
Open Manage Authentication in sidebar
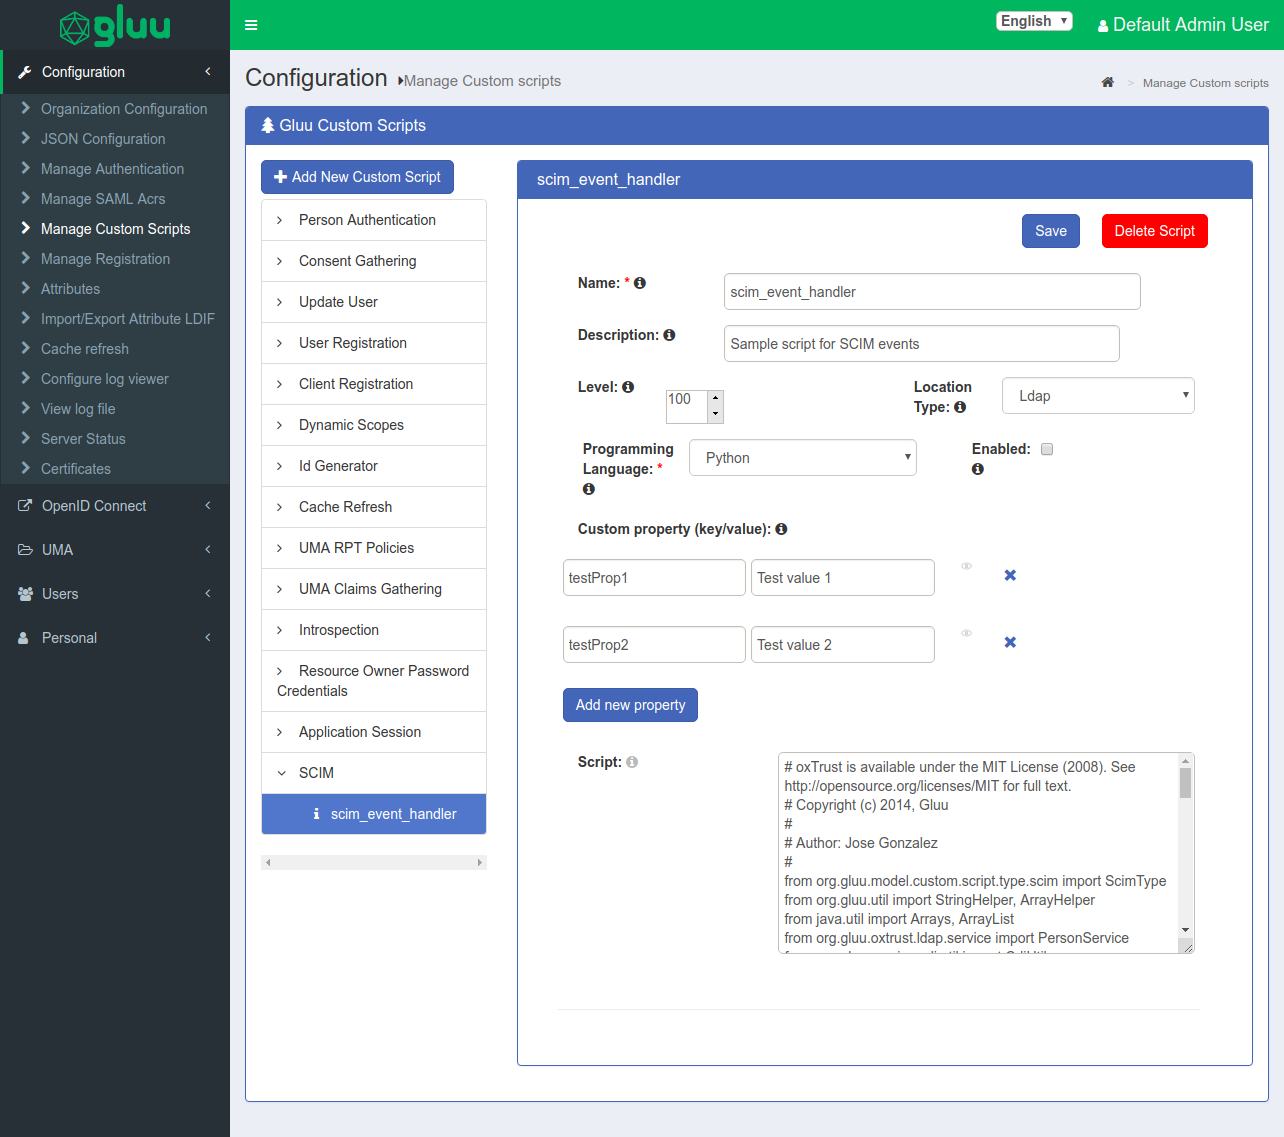pos(112,169)
